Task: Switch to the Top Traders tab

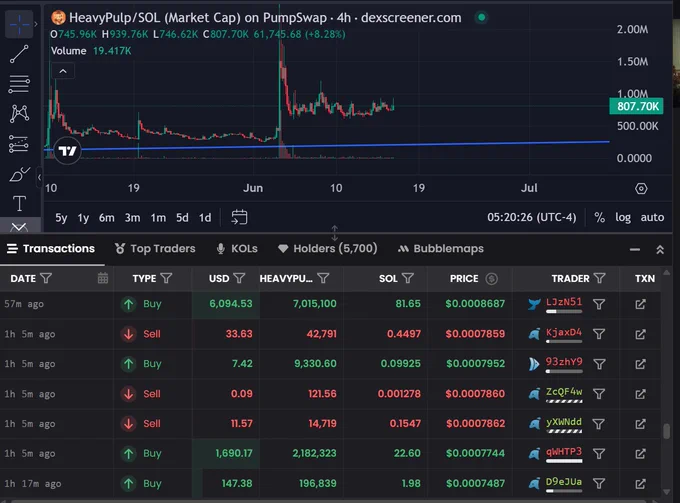Action: coord(155,248)
